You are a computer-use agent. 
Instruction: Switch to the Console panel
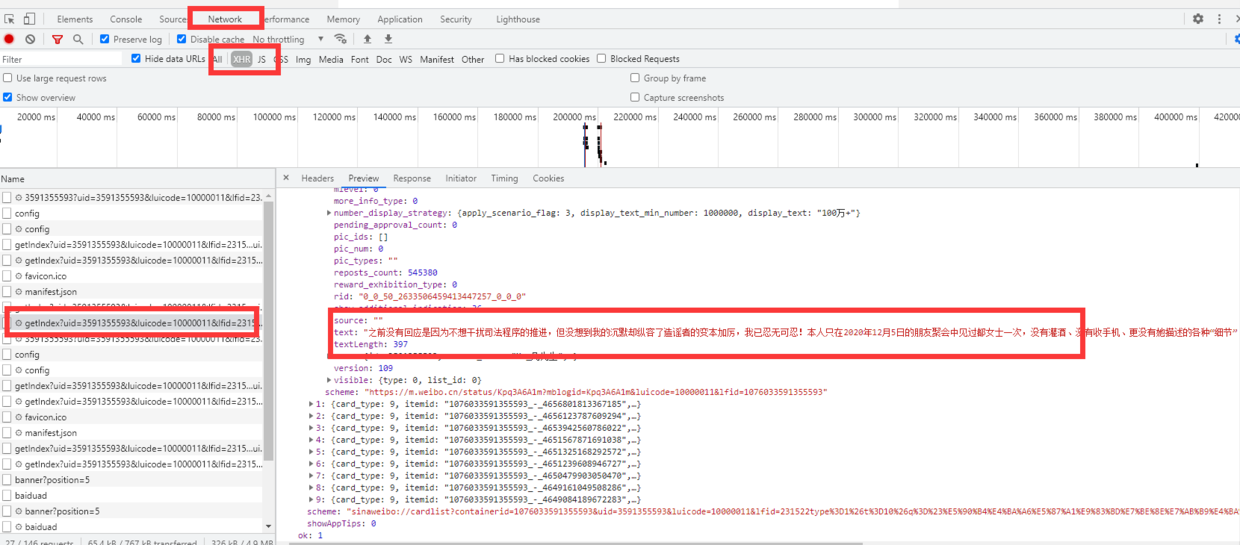(126, 19)
